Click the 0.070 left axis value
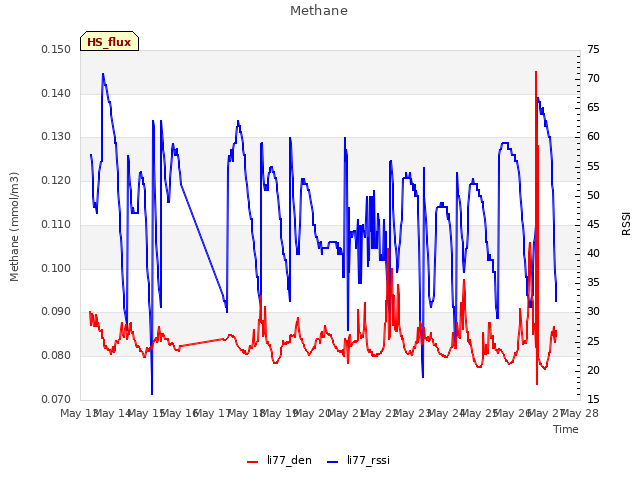640x480 pixels. (56, 399)
